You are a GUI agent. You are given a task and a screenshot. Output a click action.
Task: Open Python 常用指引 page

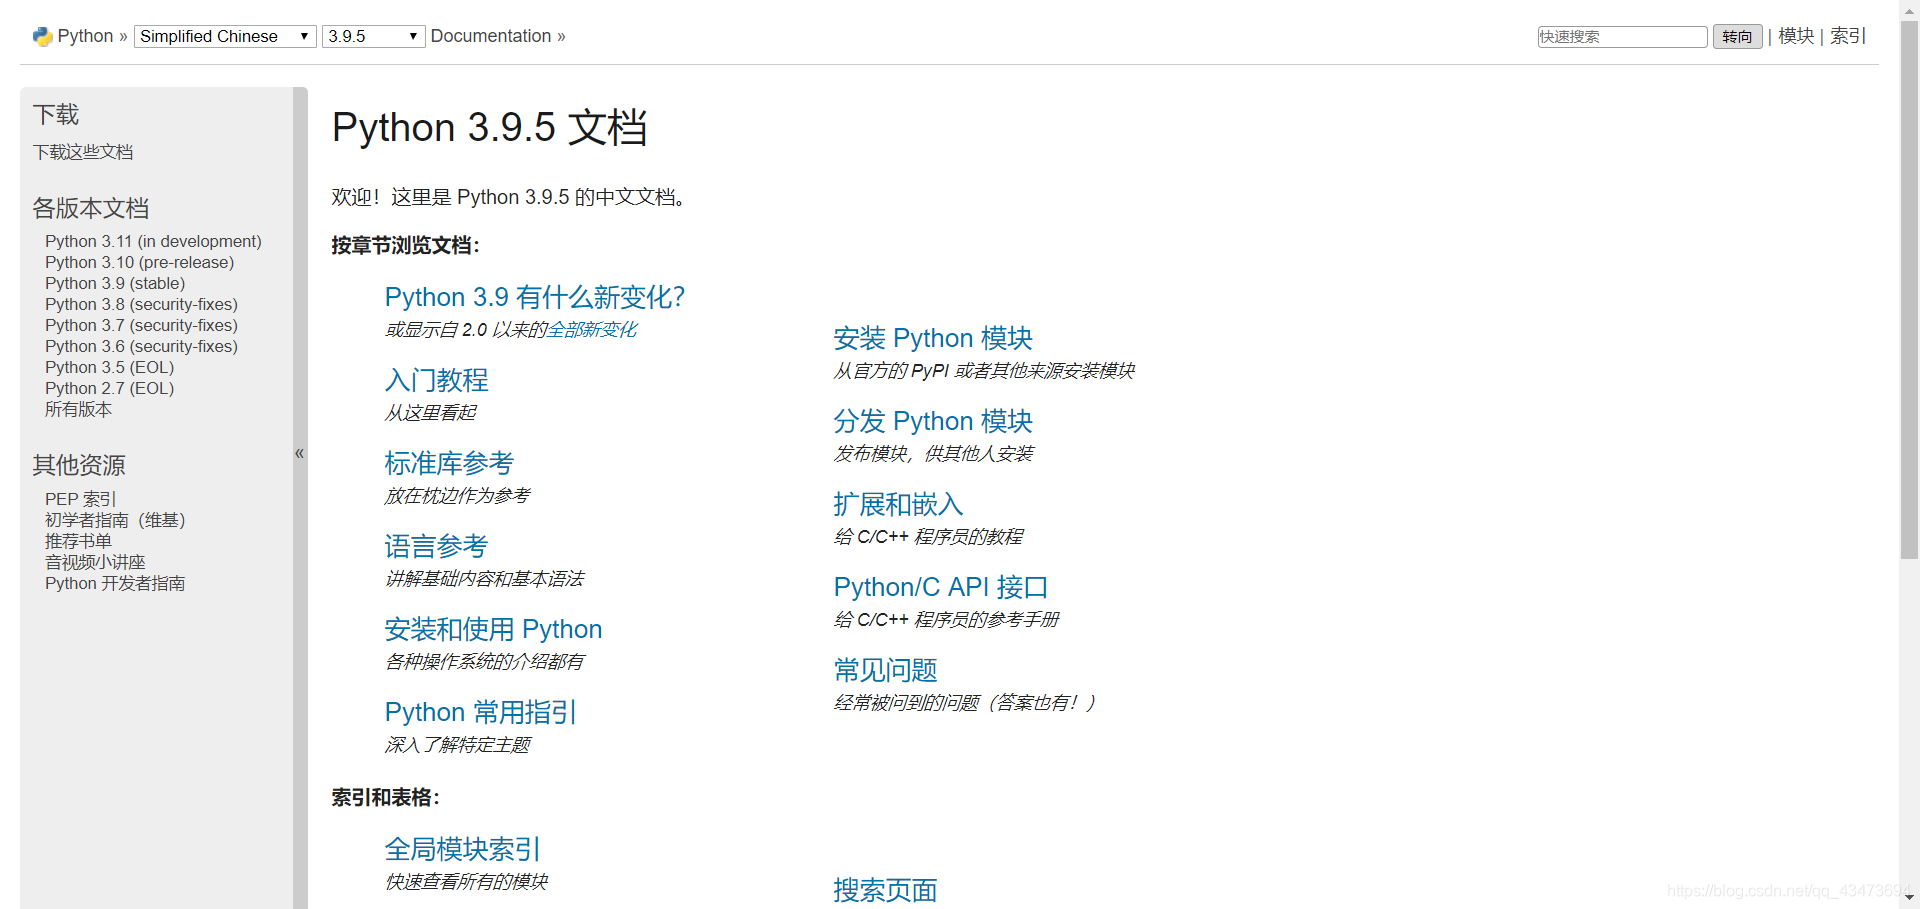481,712
